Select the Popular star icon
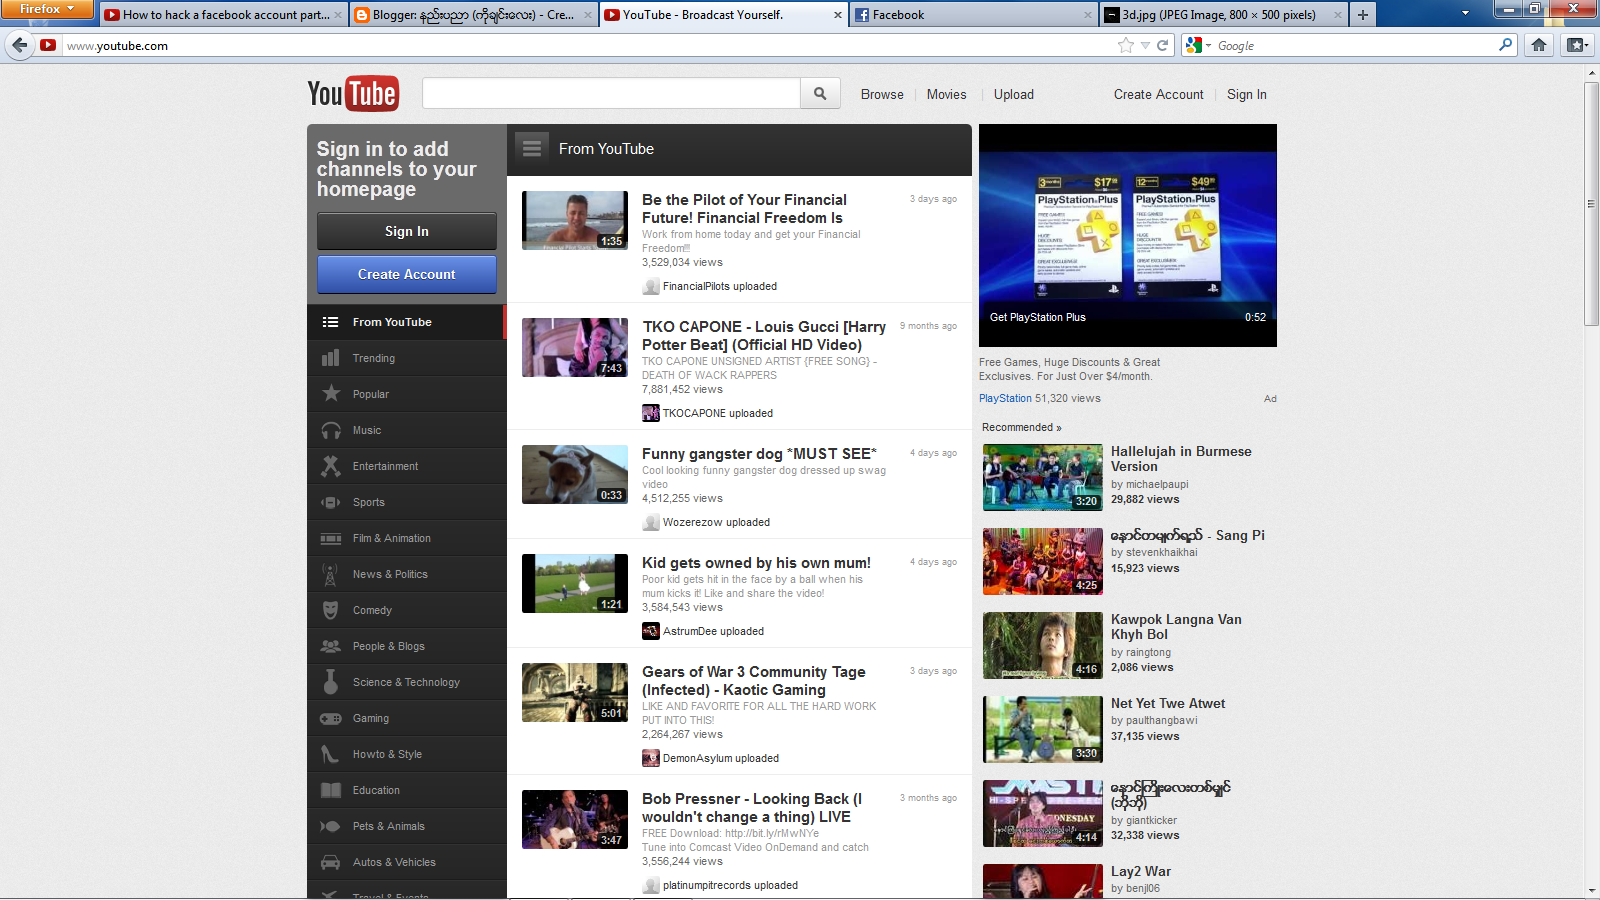This screenshot has height=900, width=1600. (330, 394)
